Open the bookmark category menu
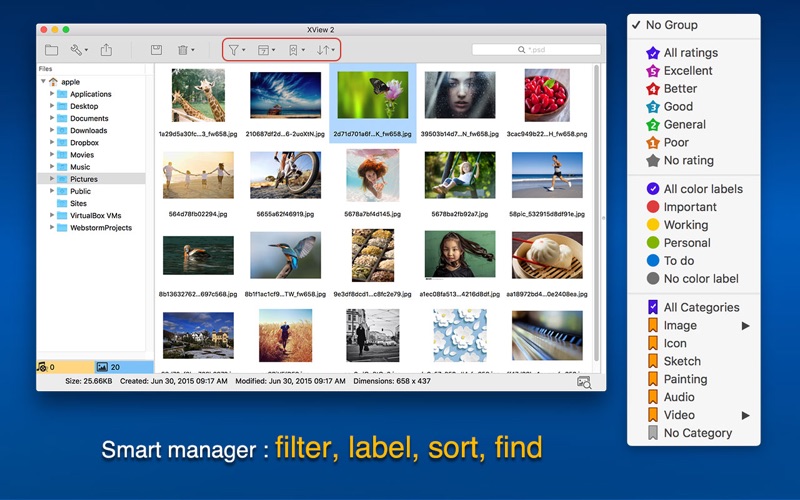Viewport: 800px width, 500px height. [296, 50]
